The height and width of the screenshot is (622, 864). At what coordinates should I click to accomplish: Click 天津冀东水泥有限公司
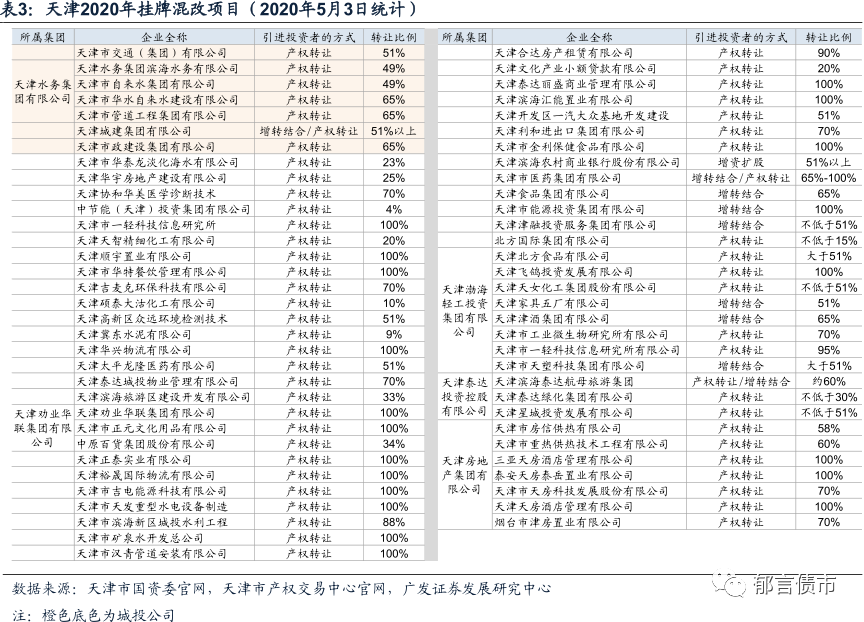click(x=134, y=334)
